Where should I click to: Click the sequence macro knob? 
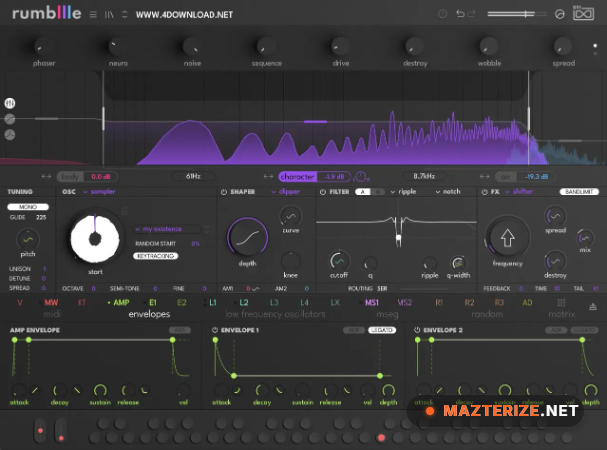(x=266, y=47)
